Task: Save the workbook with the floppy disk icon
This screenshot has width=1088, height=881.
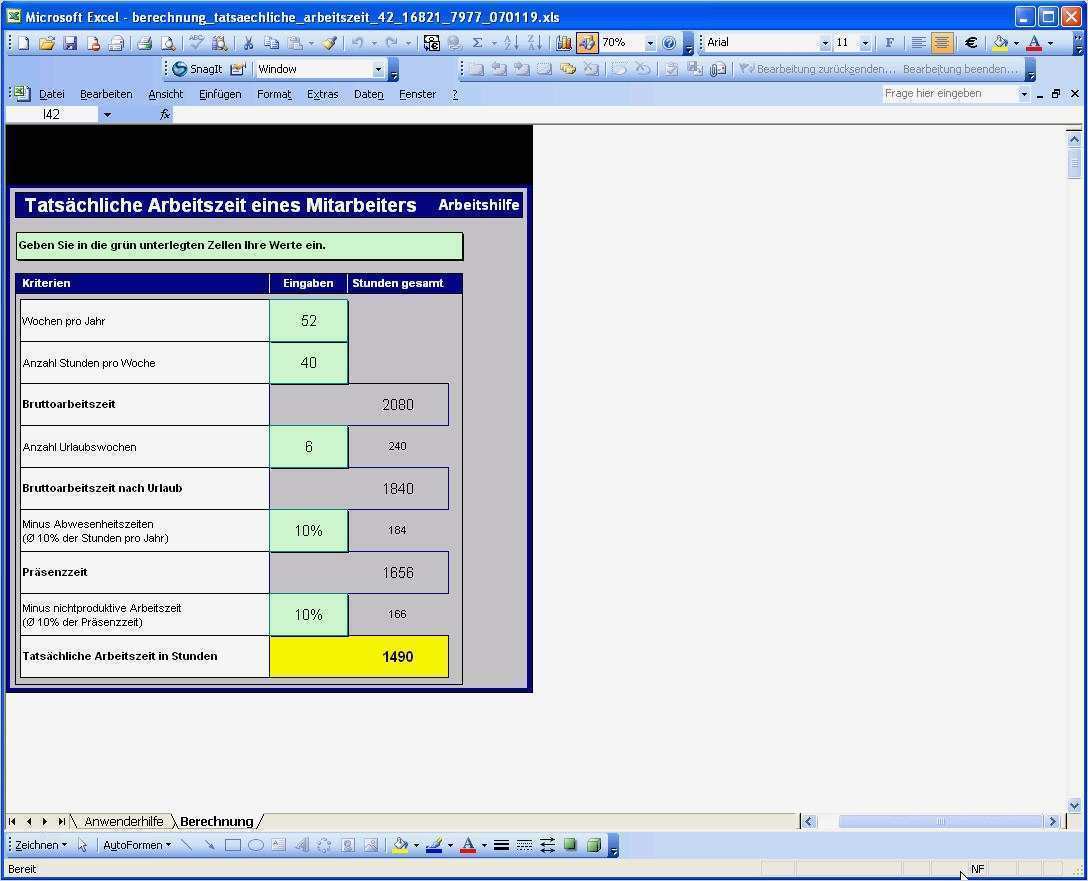Action: click(69, 43)
